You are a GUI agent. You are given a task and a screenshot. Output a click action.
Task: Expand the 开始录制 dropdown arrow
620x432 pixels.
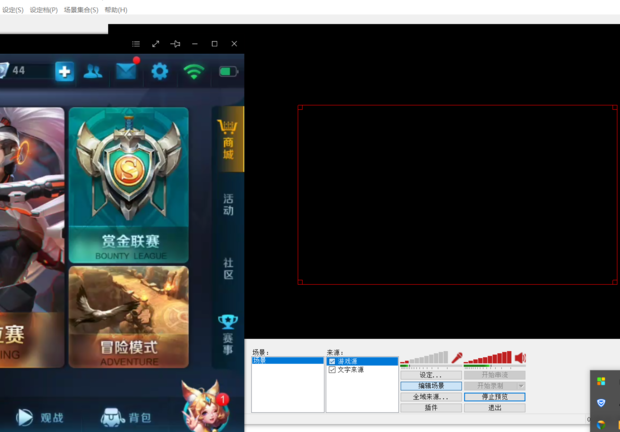[520, 386]
